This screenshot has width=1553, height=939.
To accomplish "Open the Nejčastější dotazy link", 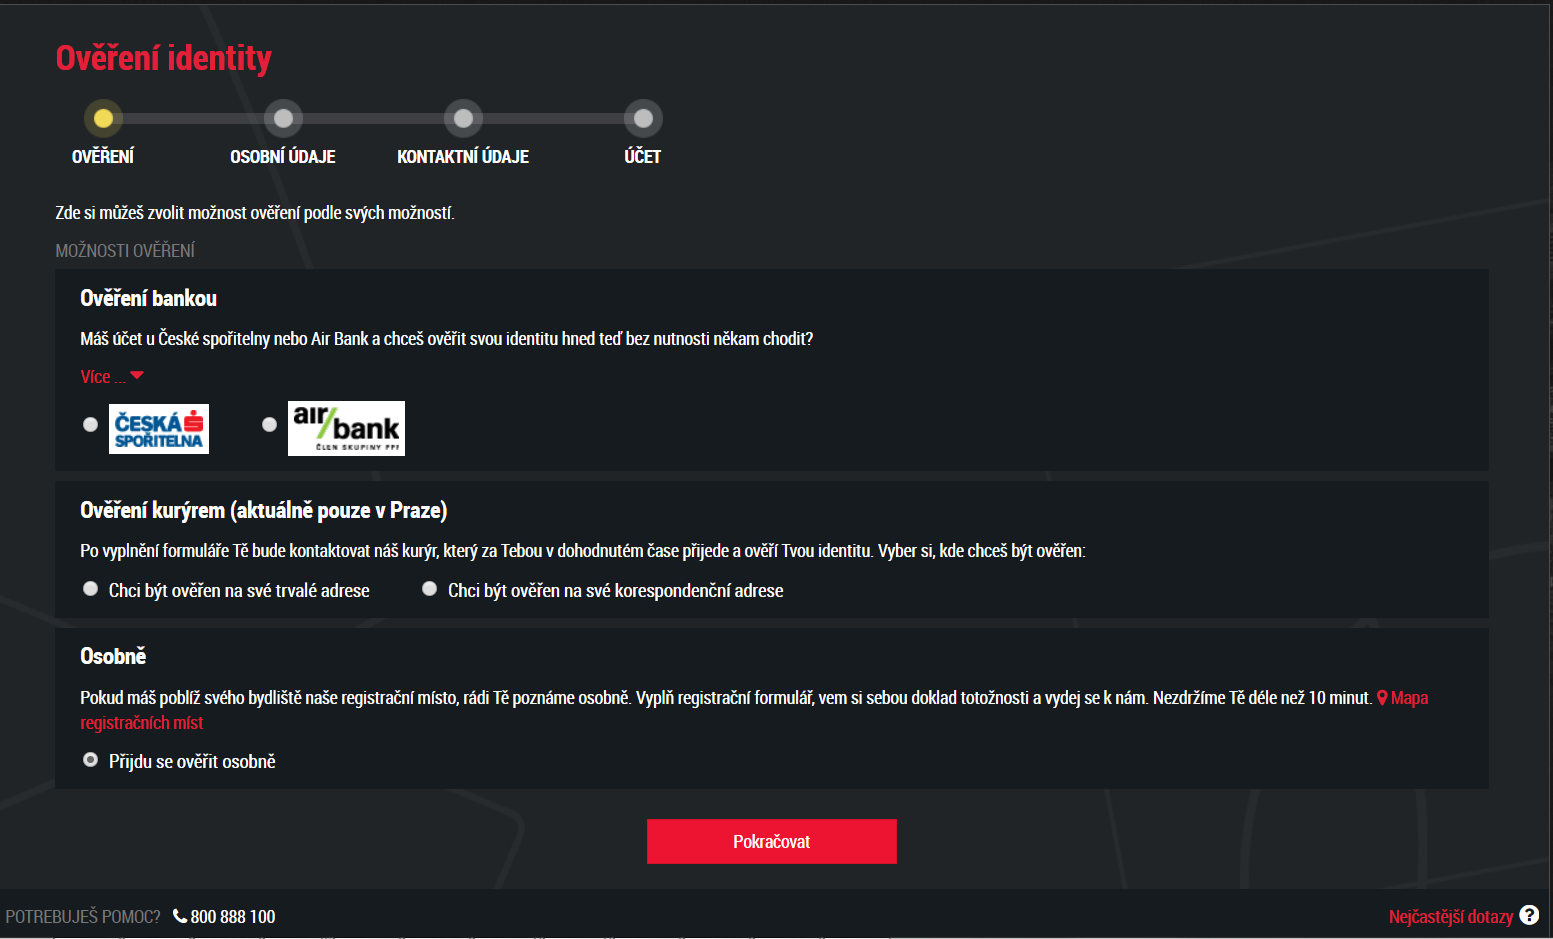I will tap(1451, 917).
